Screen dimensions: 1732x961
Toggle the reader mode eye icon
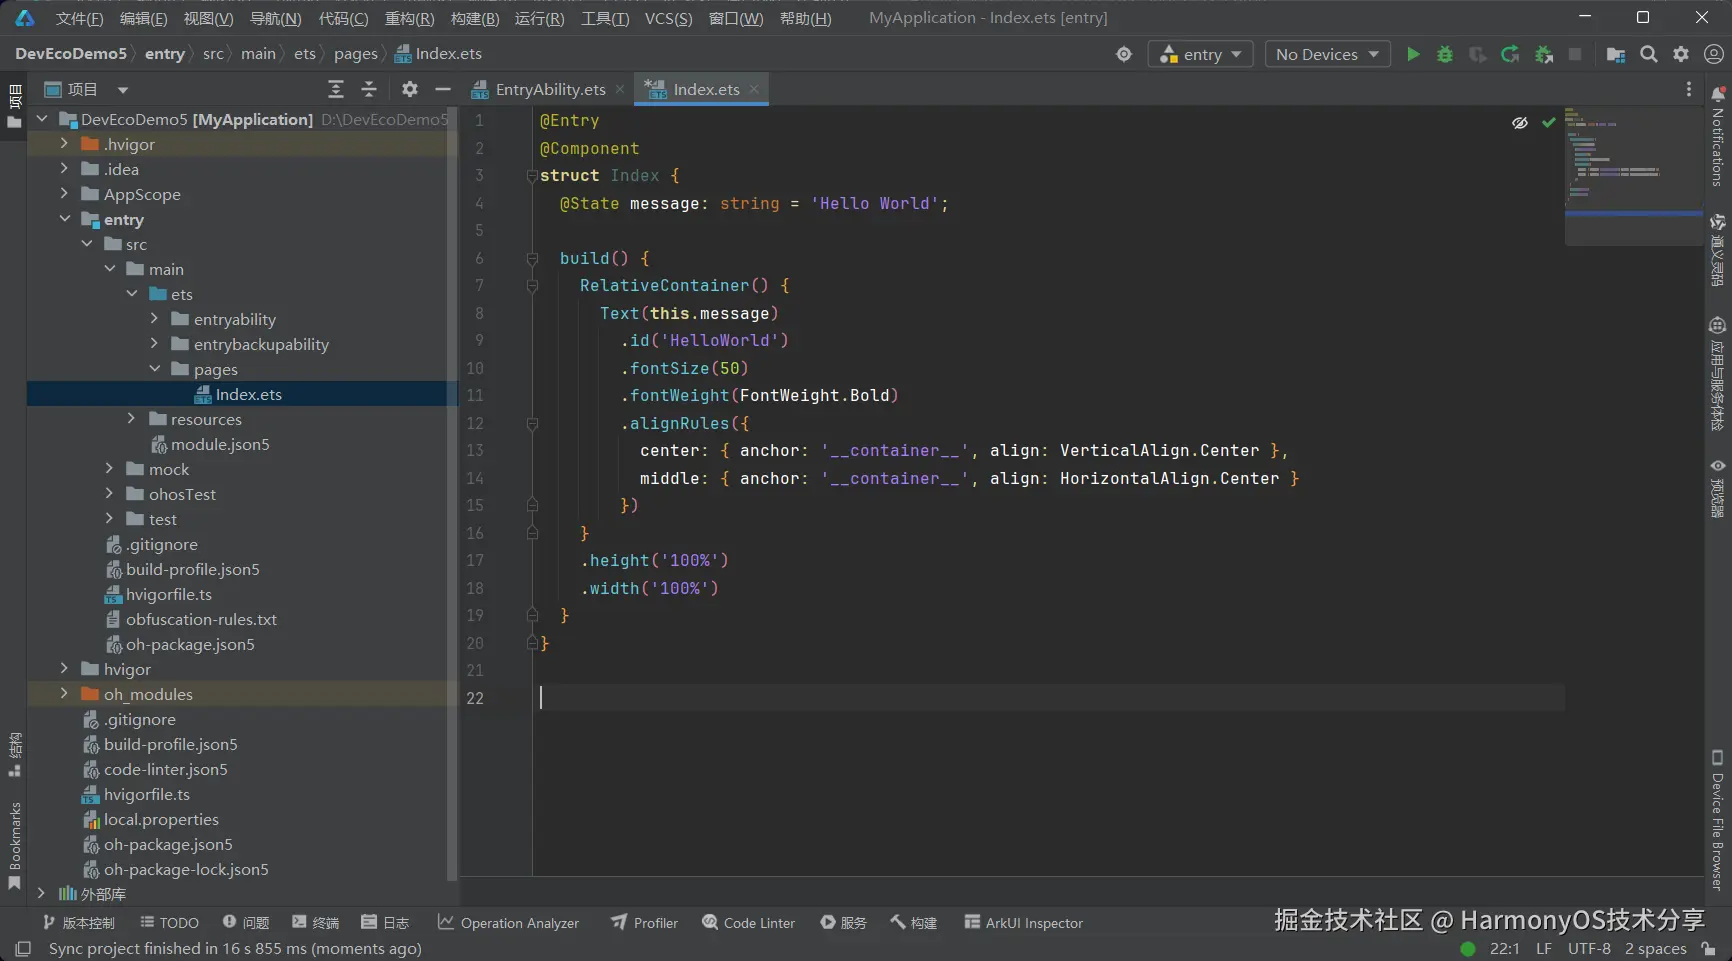1520,122
